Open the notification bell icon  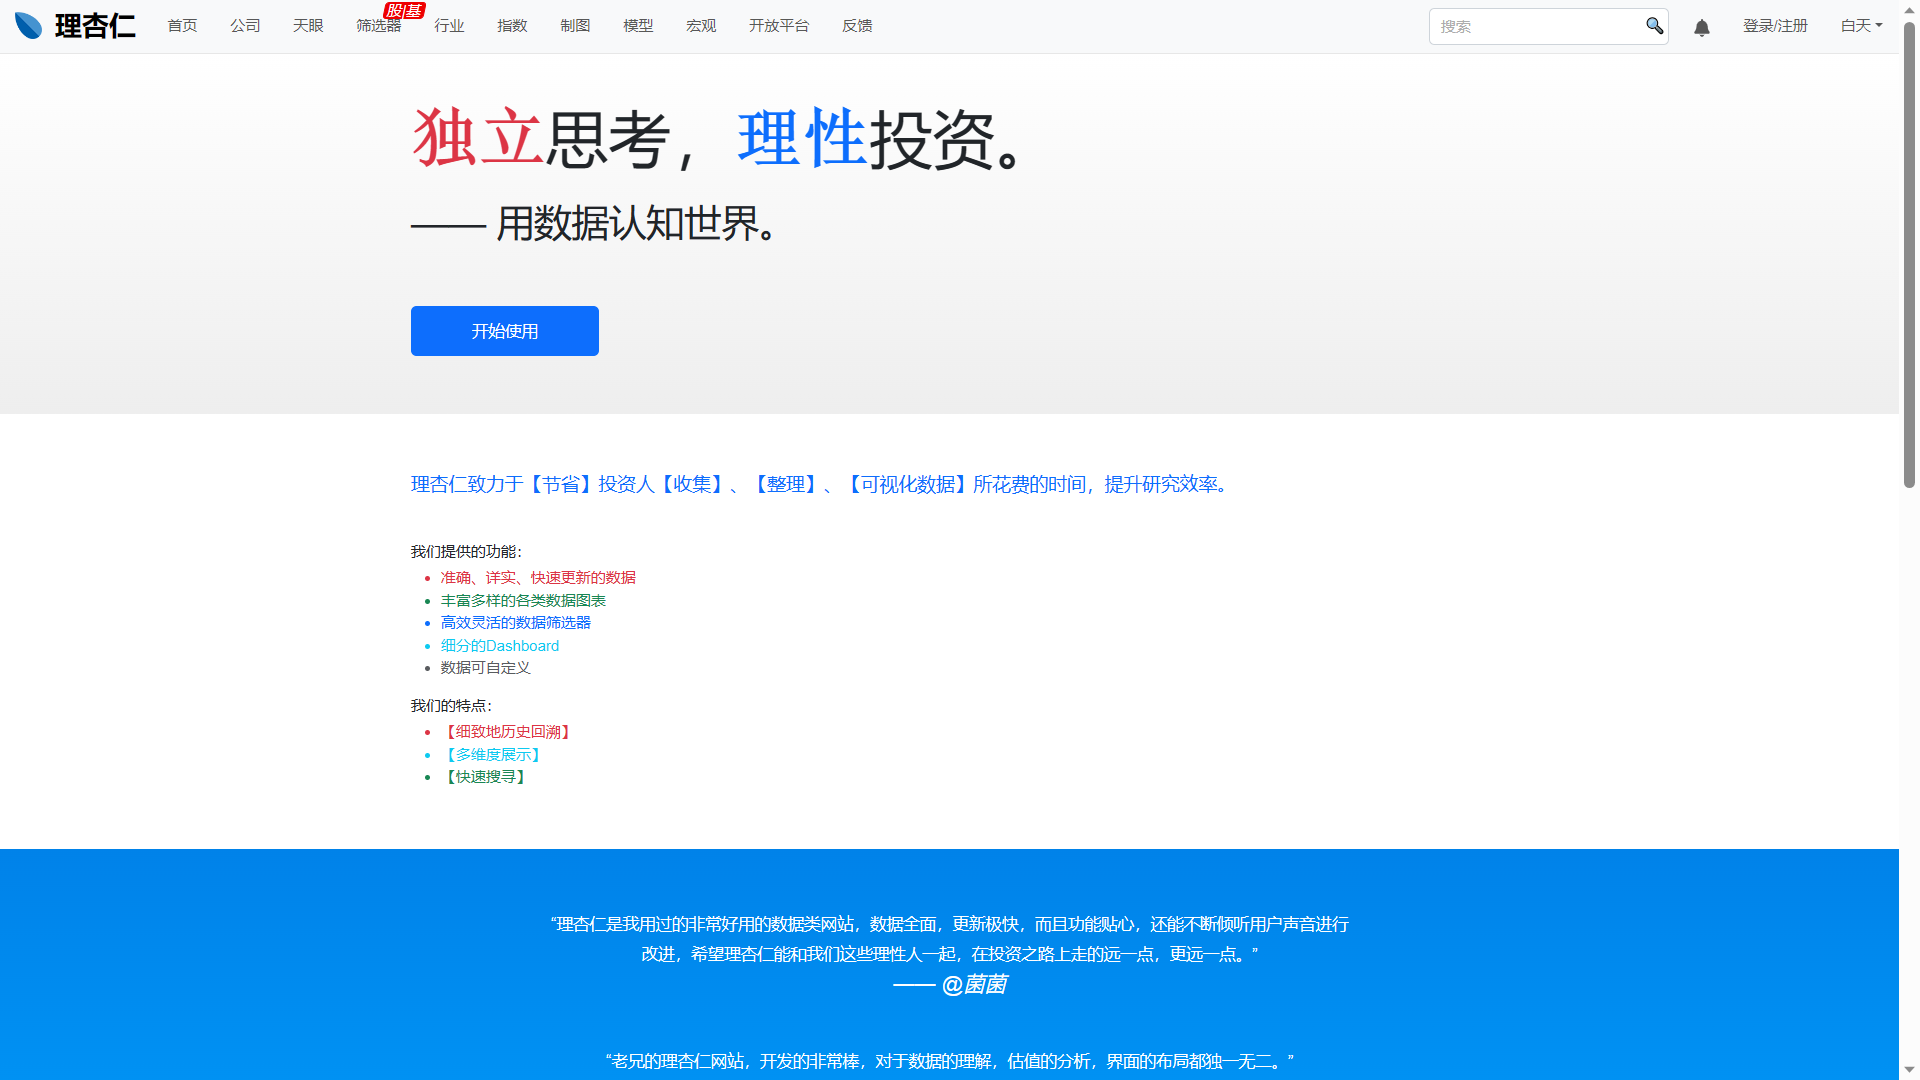[x=1702, y=27]
